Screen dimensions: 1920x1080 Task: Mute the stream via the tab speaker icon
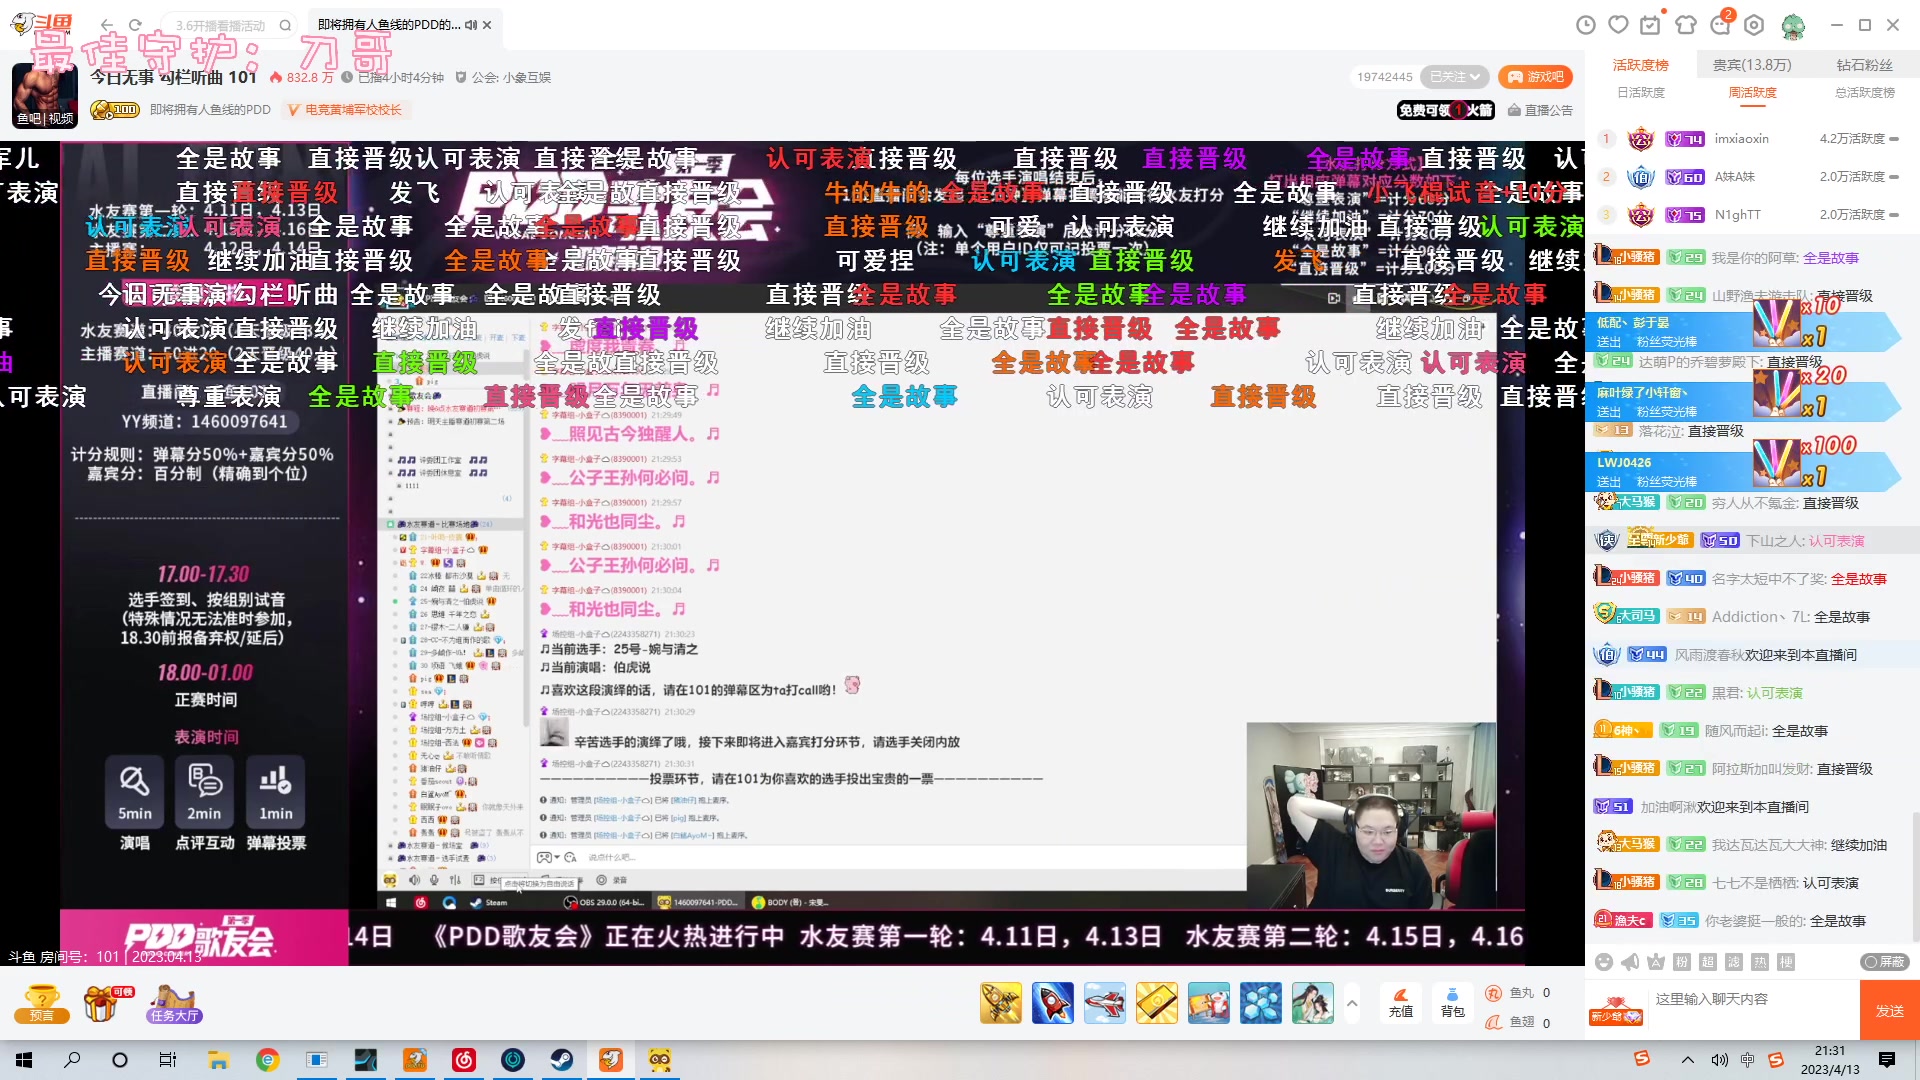pyautogui.click(x=470, y=25)
